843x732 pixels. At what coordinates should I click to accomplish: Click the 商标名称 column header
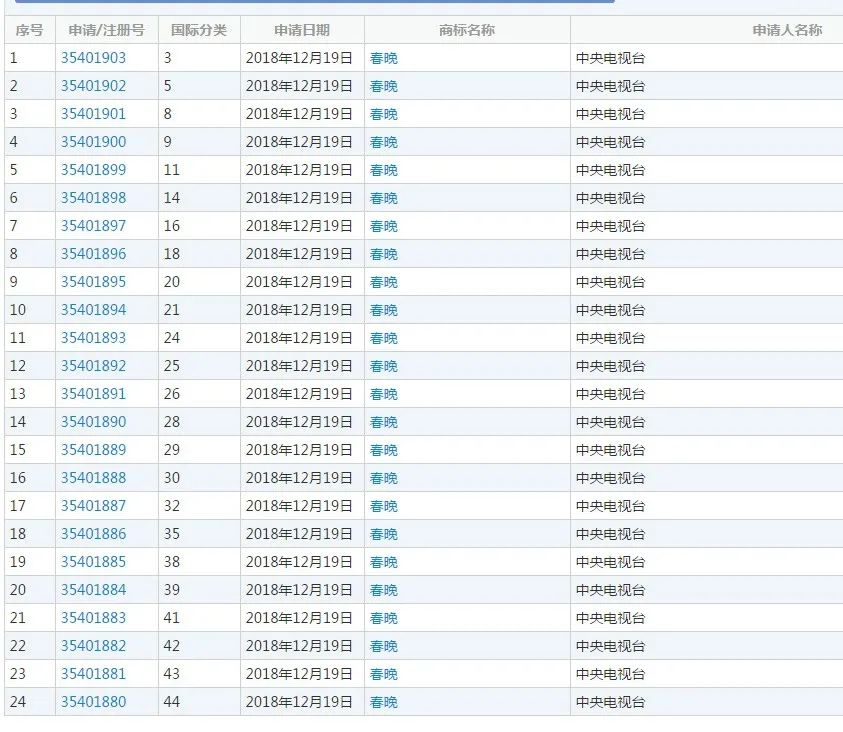click(x=467, y=30)
